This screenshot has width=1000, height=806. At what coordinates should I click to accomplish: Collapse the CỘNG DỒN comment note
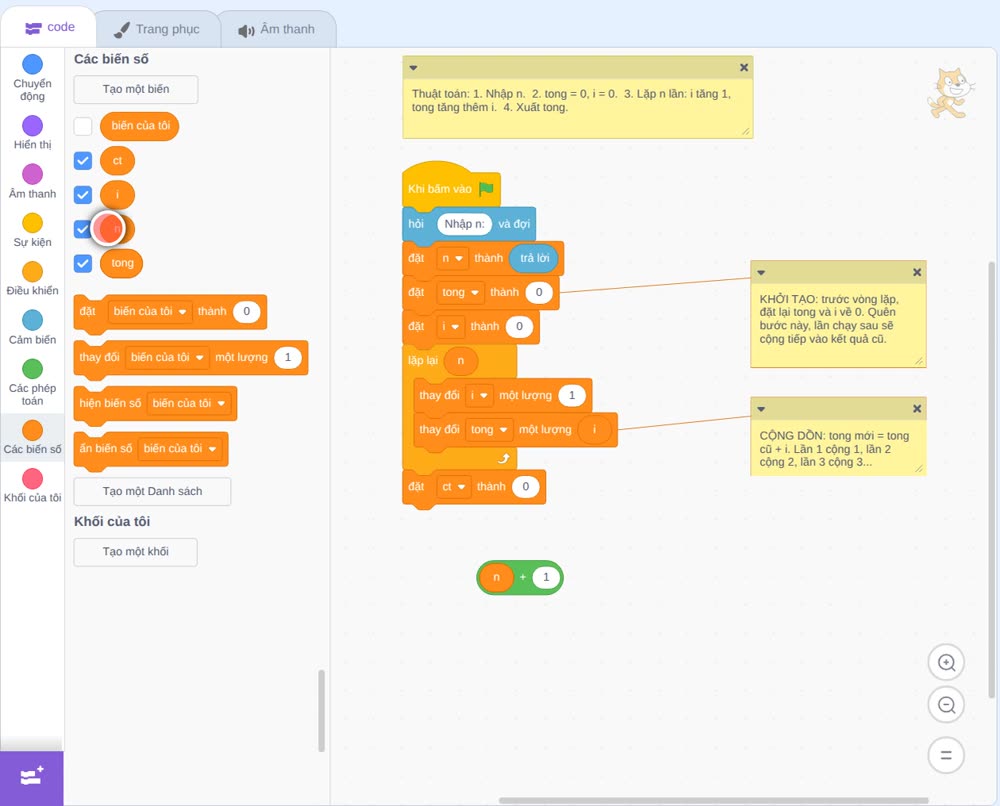[761, 409]
